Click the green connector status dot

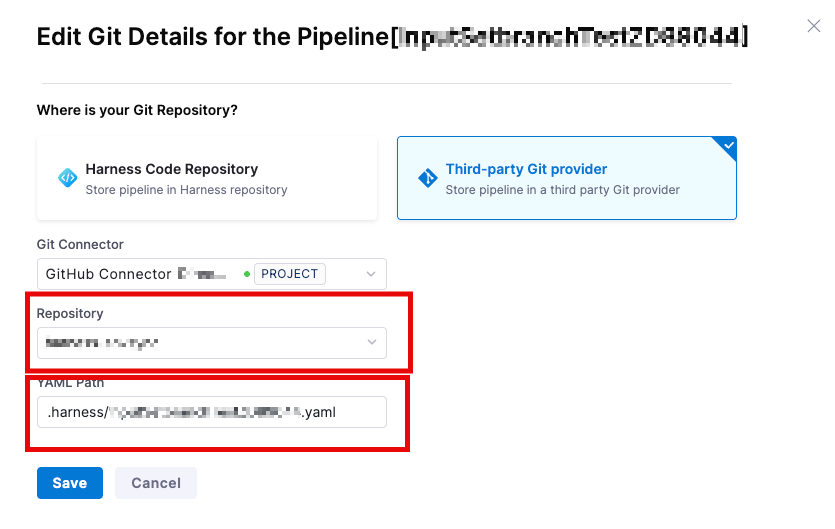point(246,274)
